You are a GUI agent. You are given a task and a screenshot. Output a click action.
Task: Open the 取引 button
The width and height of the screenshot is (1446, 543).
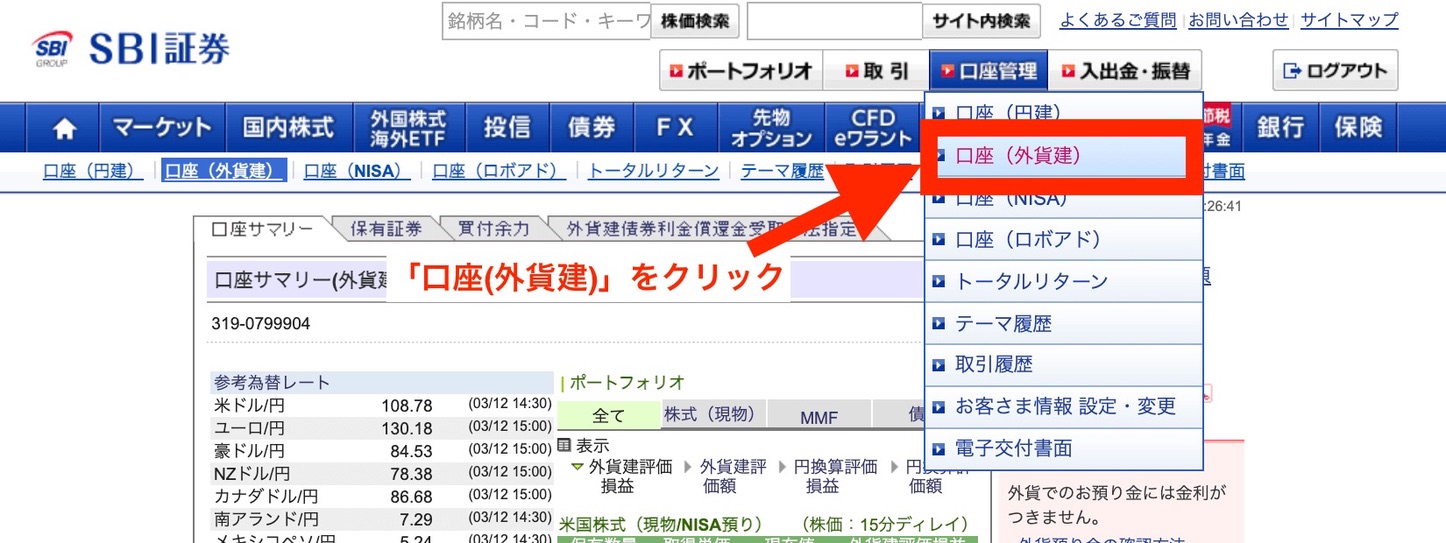(x=876, y=71)
